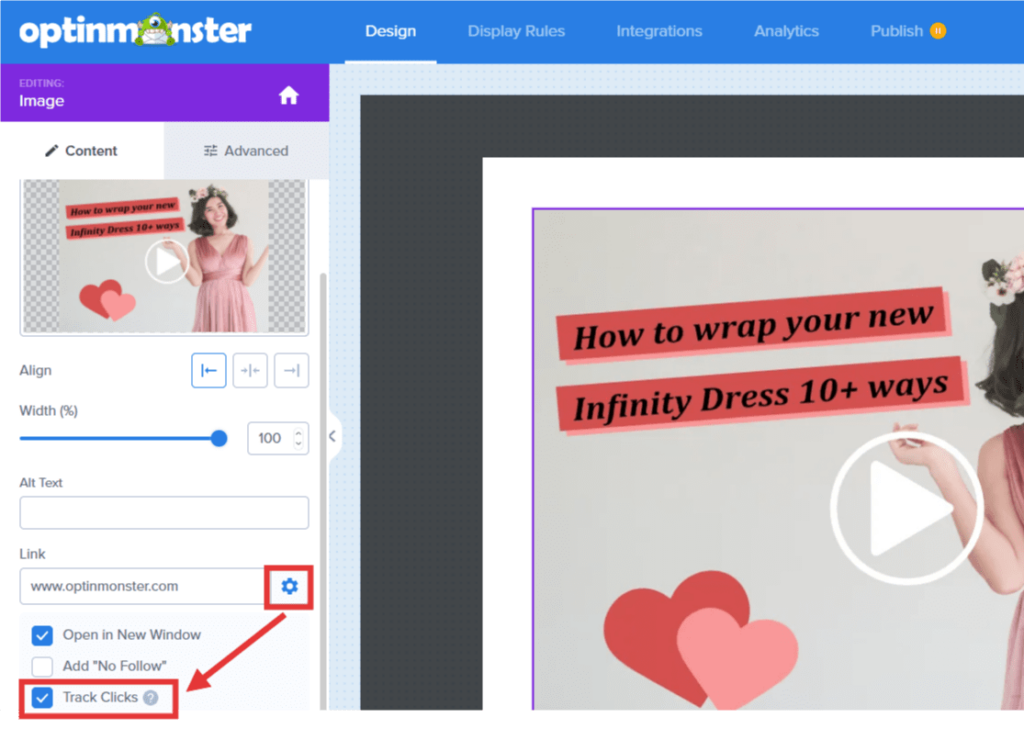Click the "Align" label
The width and height of the screenshot is (1024, 740).
[35, 370]
